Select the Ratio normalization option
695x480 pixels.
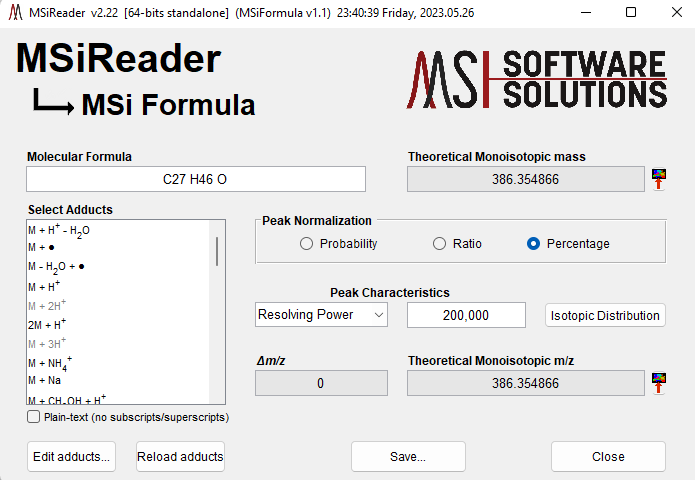point(439,243)
